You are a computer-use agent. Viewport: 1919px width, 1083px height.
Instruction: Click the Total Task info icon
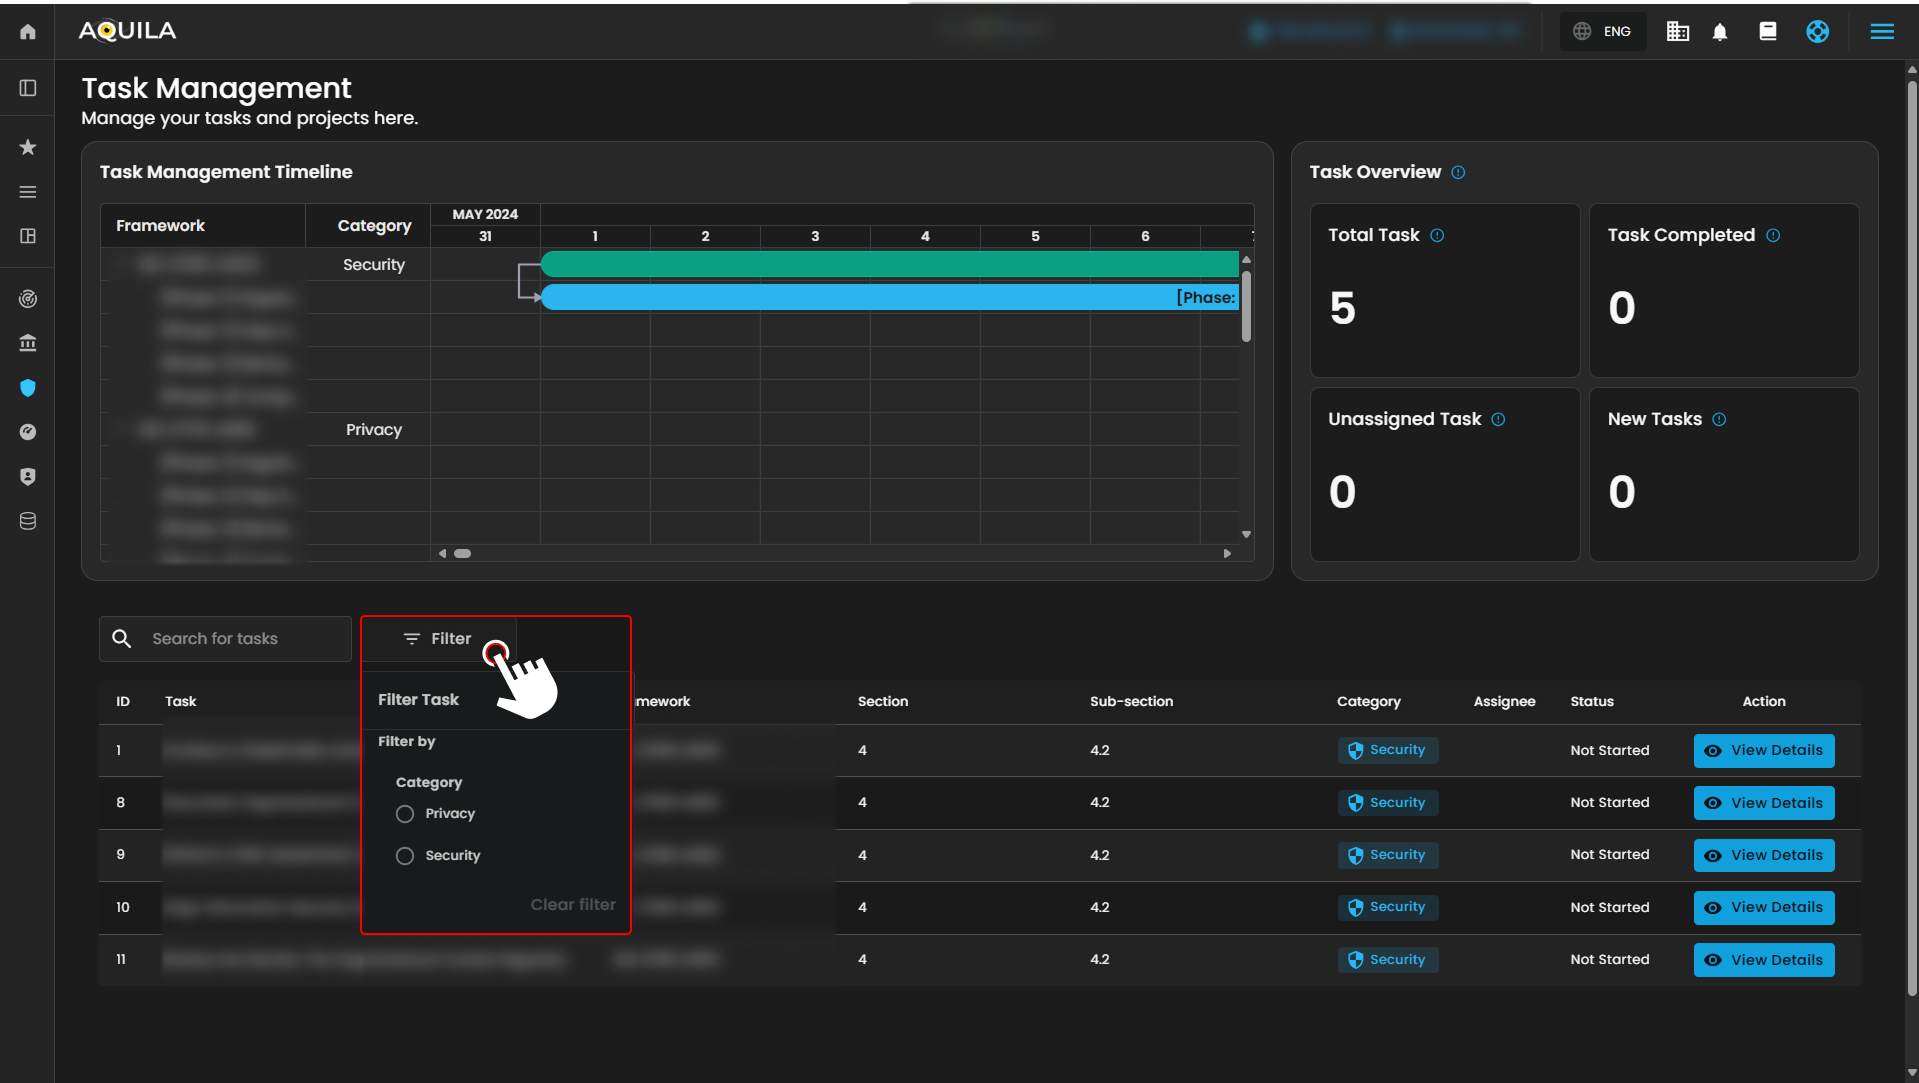(1437, 236)
